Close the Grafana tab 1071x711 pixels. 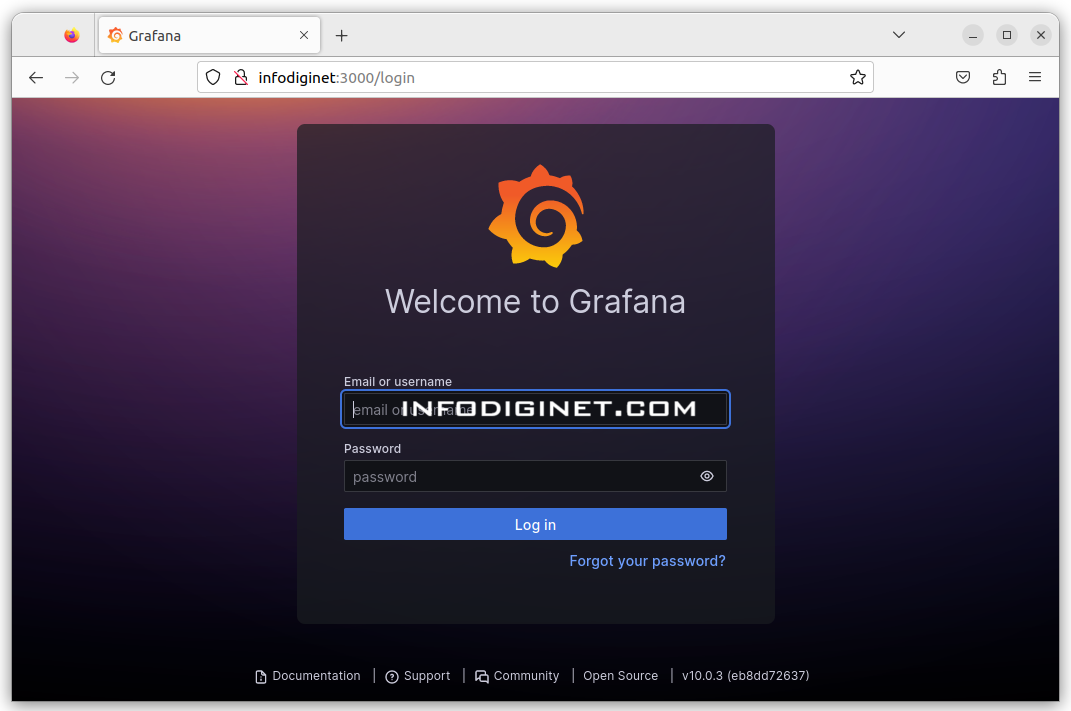304,36
